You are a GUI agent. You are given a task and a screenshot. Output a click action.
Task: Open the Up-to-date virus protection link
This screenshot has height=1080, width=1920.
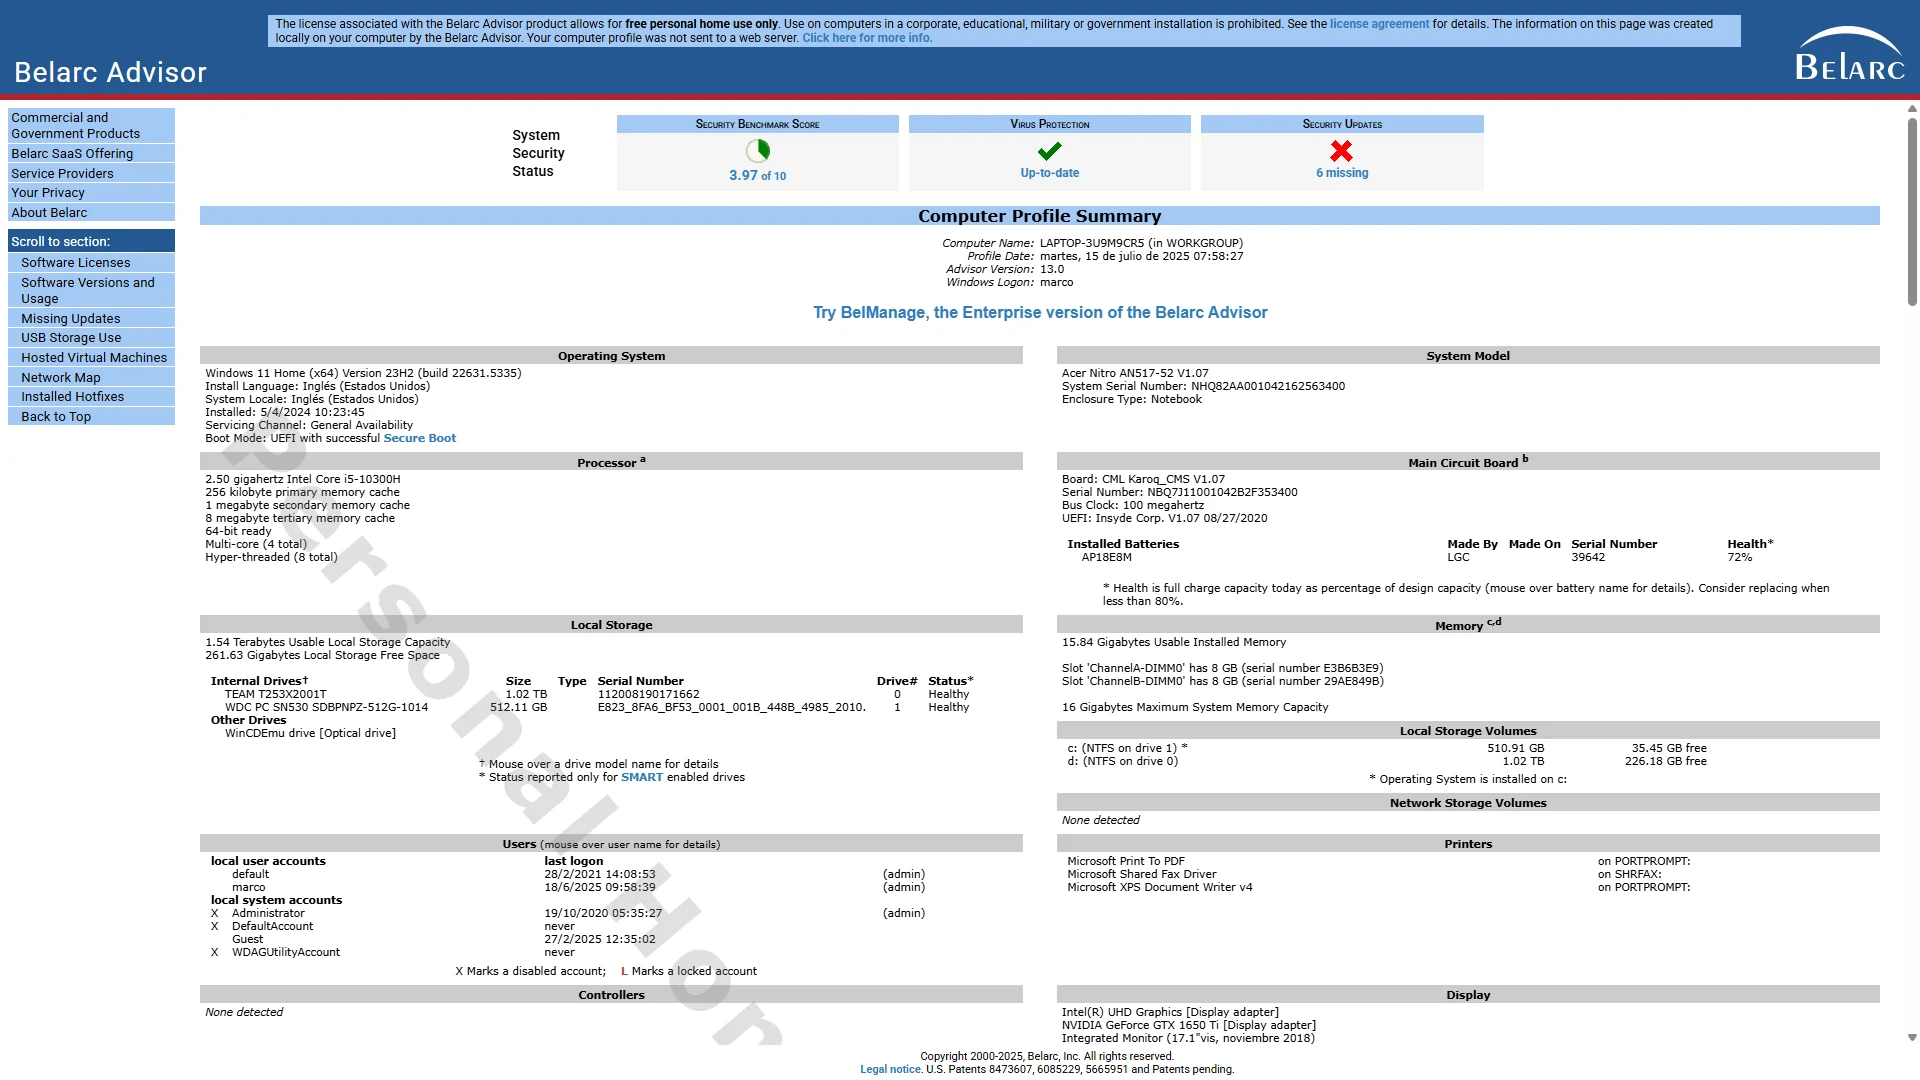(x=1049, y=173)
